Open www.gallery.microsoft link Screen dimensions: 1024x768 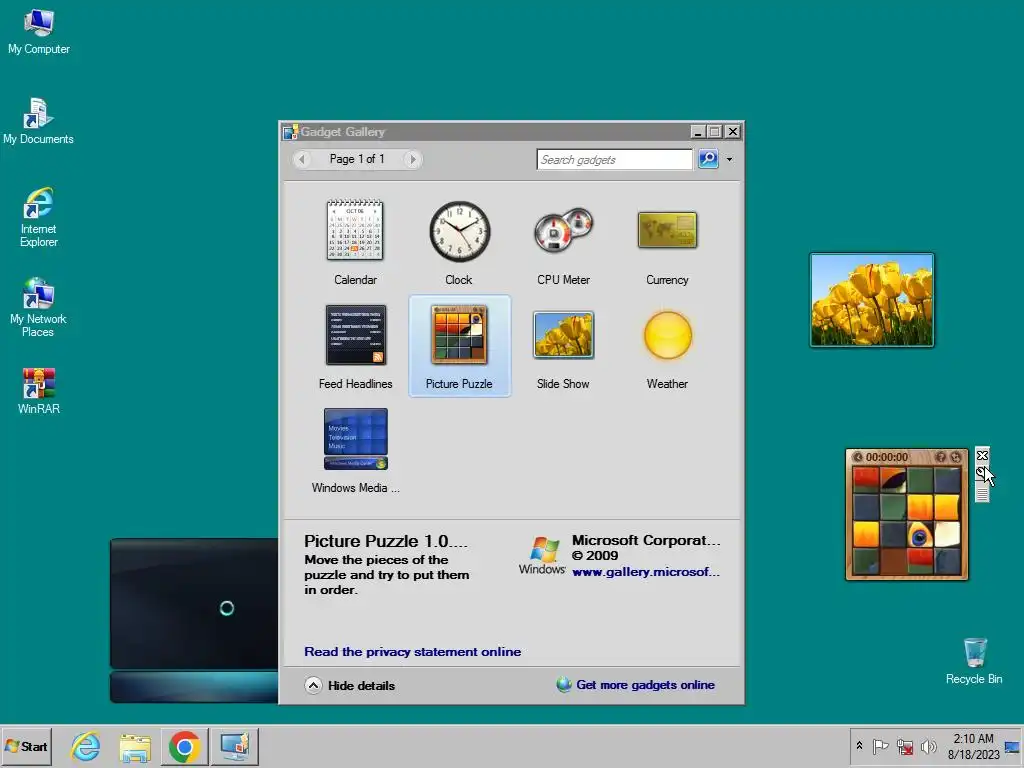tap(646, 572)
